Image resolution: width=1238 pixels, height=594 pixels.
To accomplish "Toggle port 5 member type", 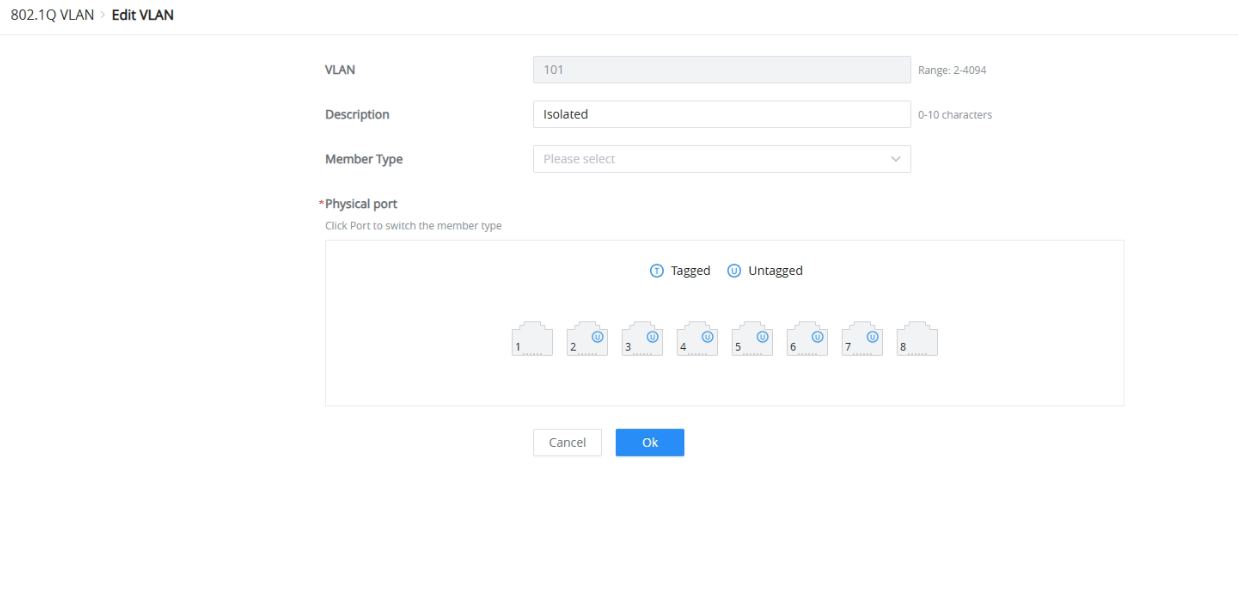I will pyautogui.click(x=752, y=339).
